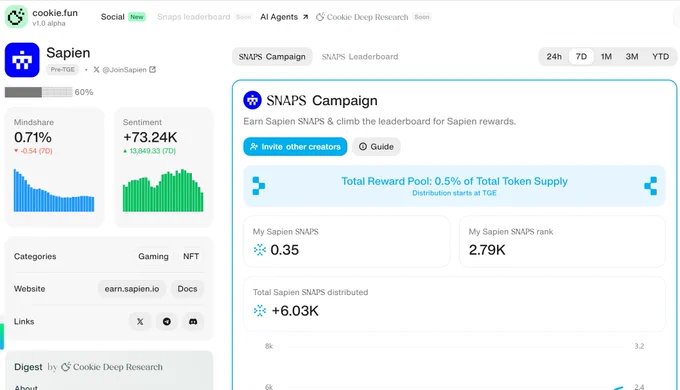Click the Sapien icon in SNAPS Campaign header
The width and height of the screenshot is (680, 390).
pos(252,100)
